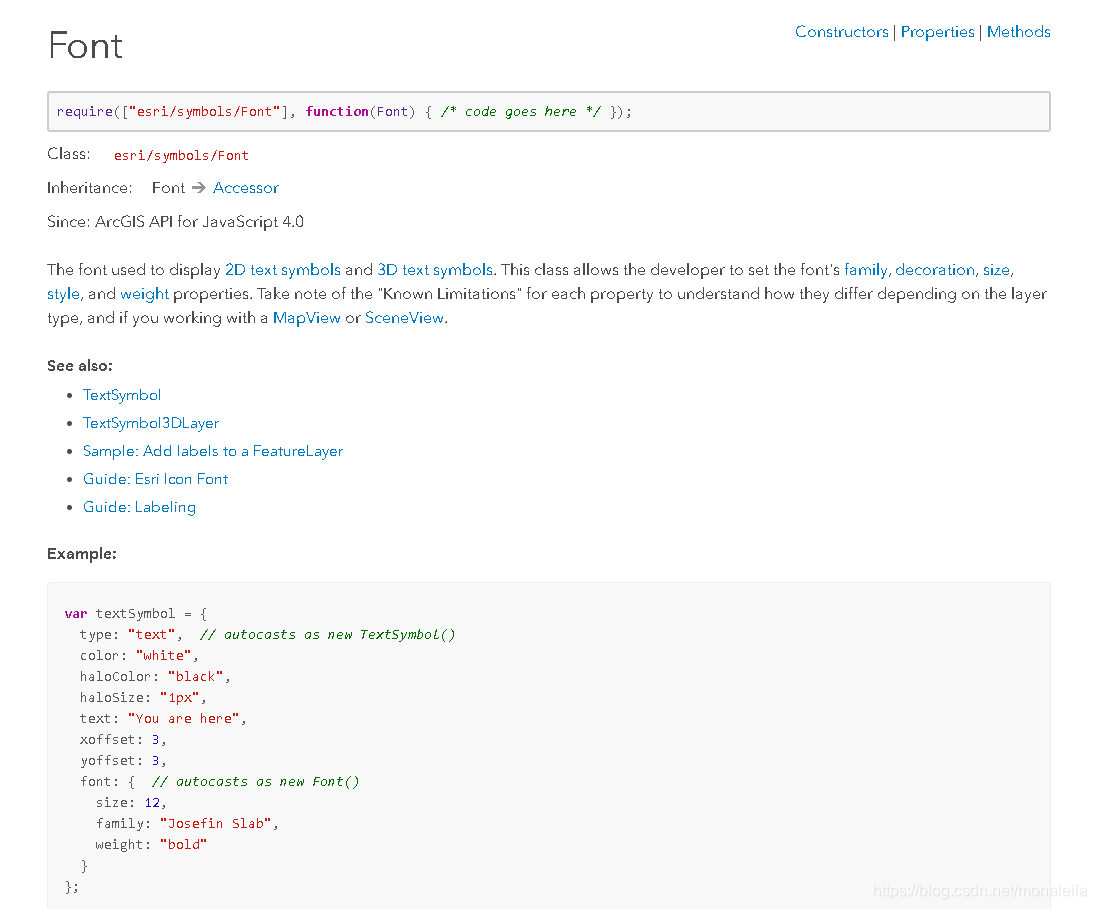Click the 2D text symbols link
The width and height of the screenshot is (1097, 909).
[x=283, y=270]
